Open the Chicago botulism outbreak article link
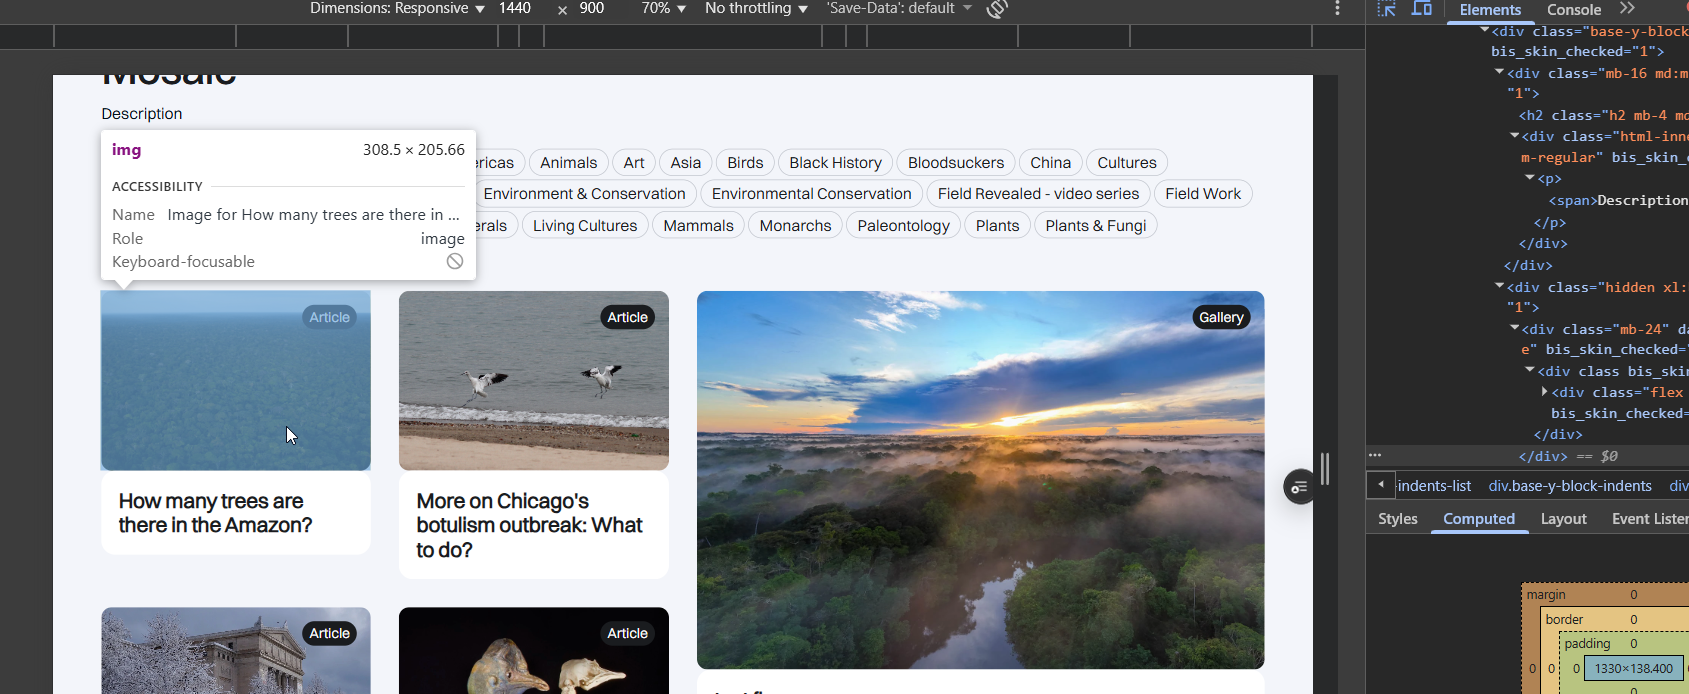The image size is (1689, 694). [530, 525]
